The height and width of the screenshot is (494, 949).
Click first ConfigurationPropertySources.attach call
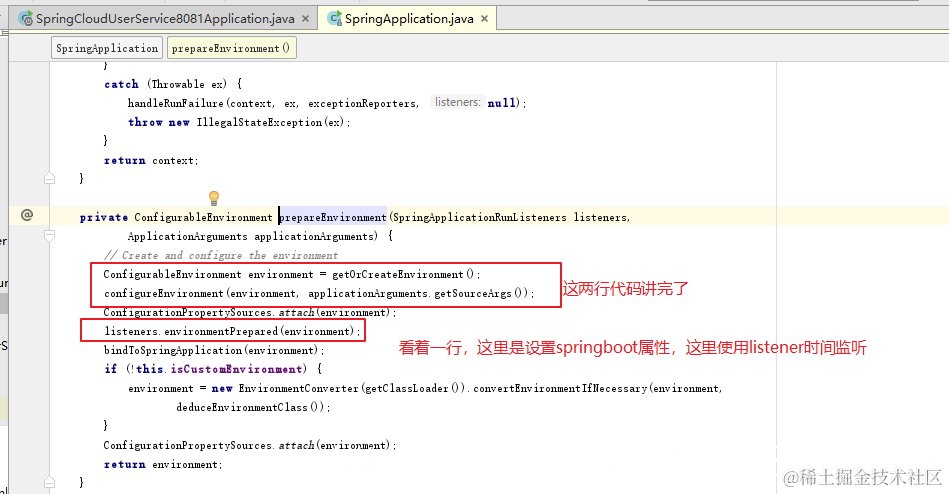click(250, 312)
